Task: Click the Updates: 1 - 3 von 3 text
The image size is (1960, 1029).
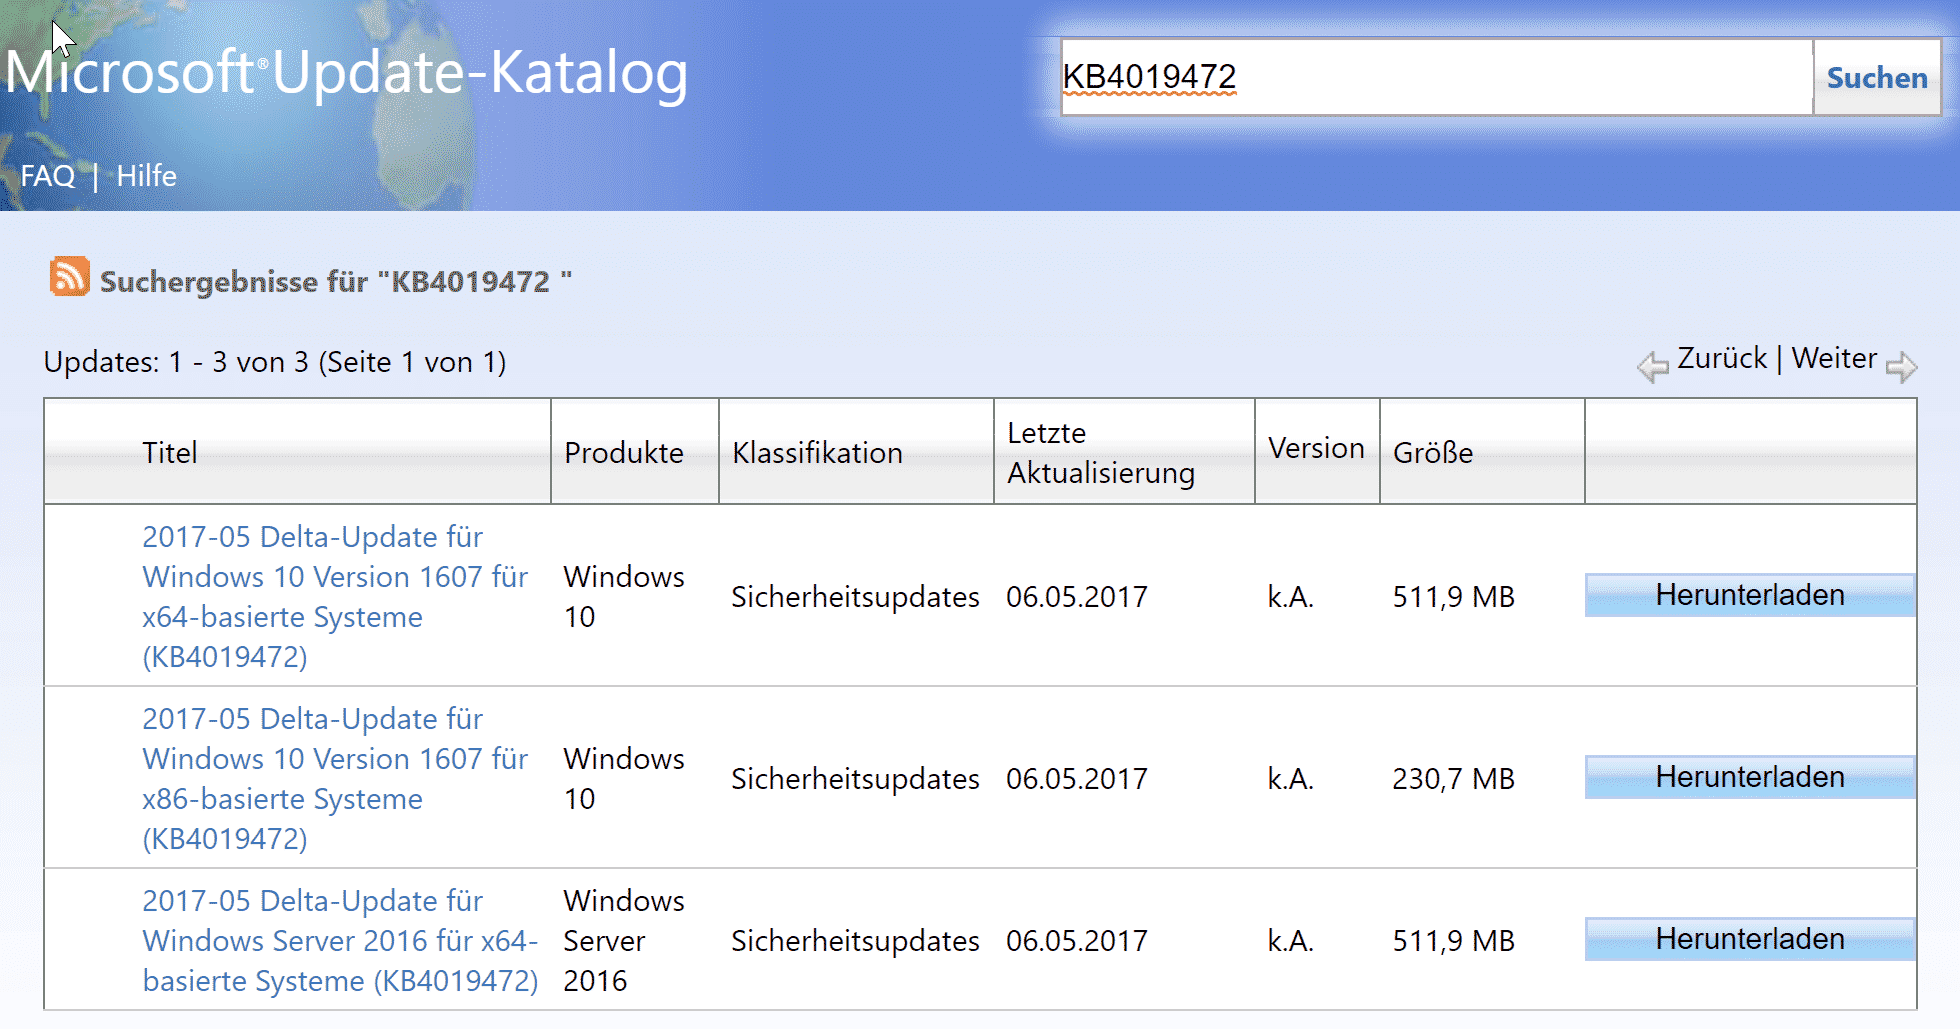Action: (x=275, y=362)
